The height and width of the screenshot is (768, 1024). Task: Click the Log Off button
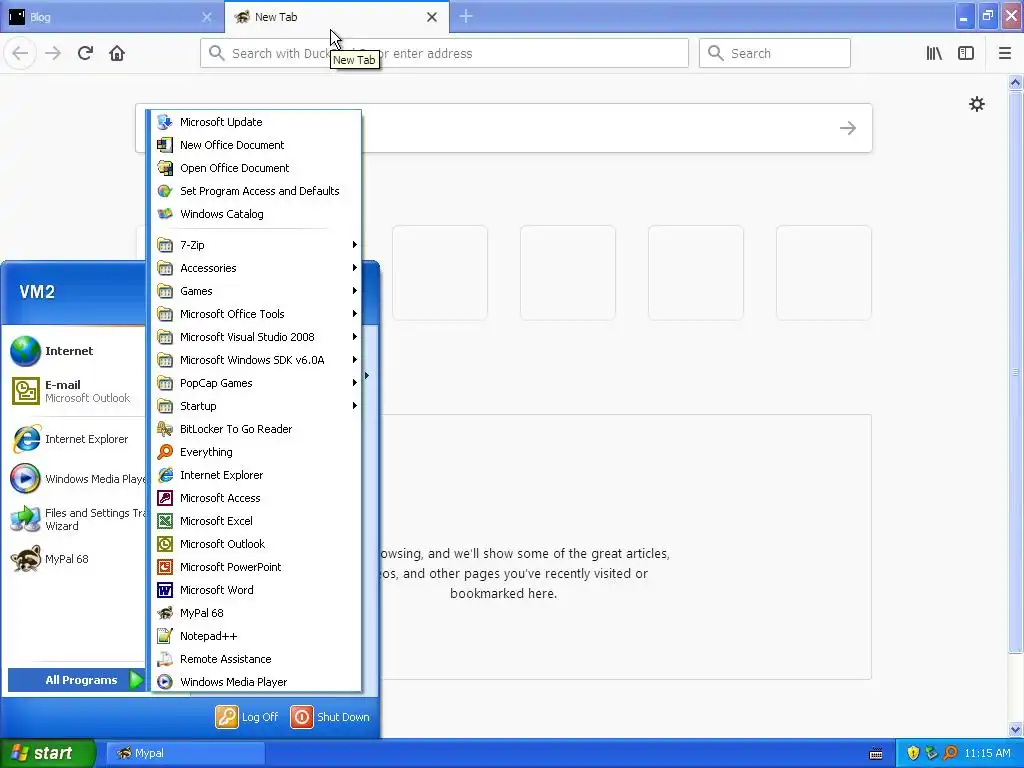247,716
